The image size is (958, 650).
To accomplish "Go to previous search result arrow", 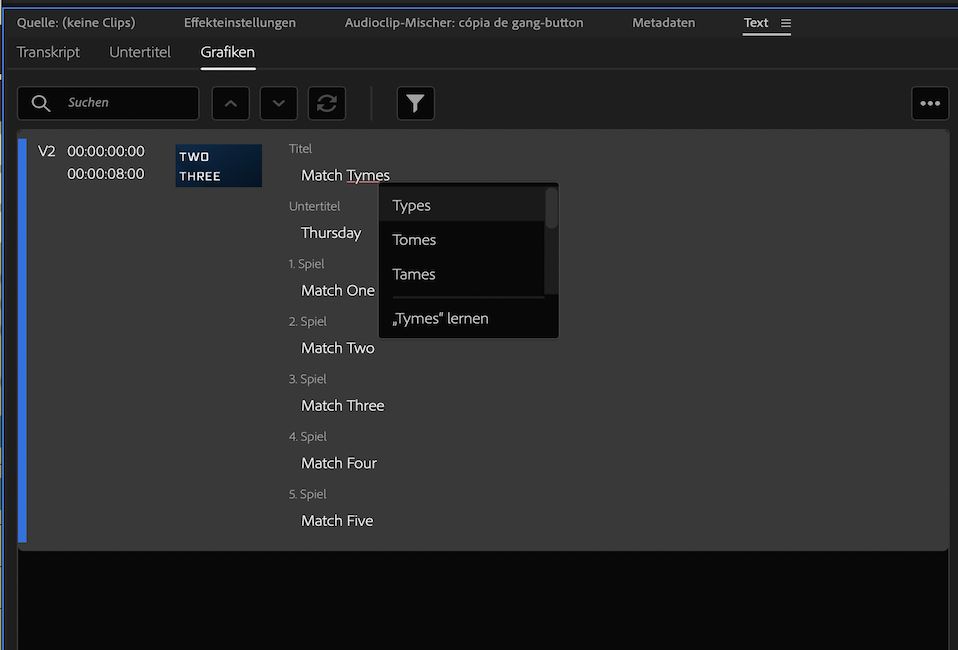I will point(230,103).
